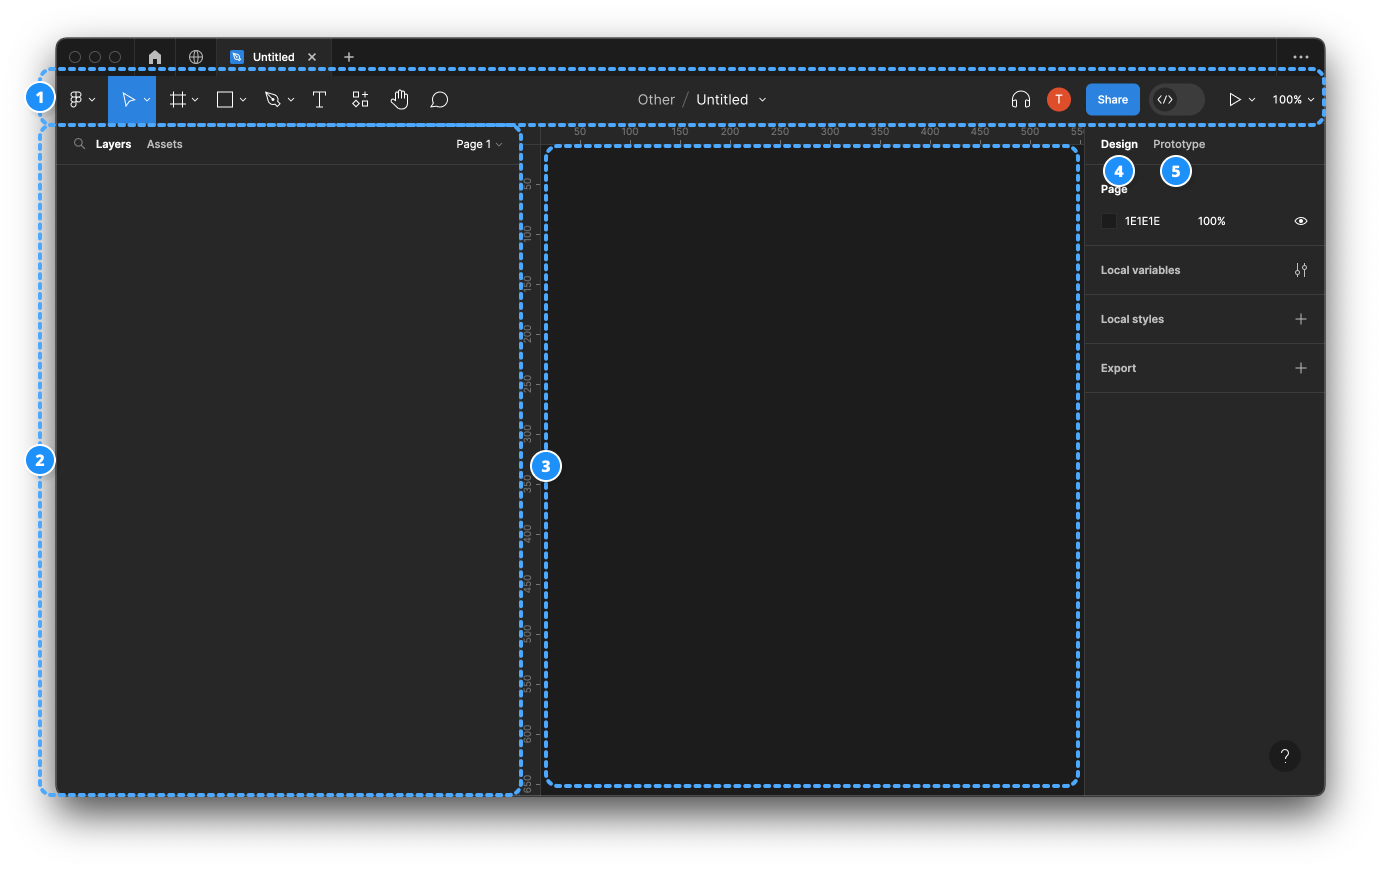The image size is (1381, 870).
Task: Click the page background color swatch
Action: coord(1109,221)
